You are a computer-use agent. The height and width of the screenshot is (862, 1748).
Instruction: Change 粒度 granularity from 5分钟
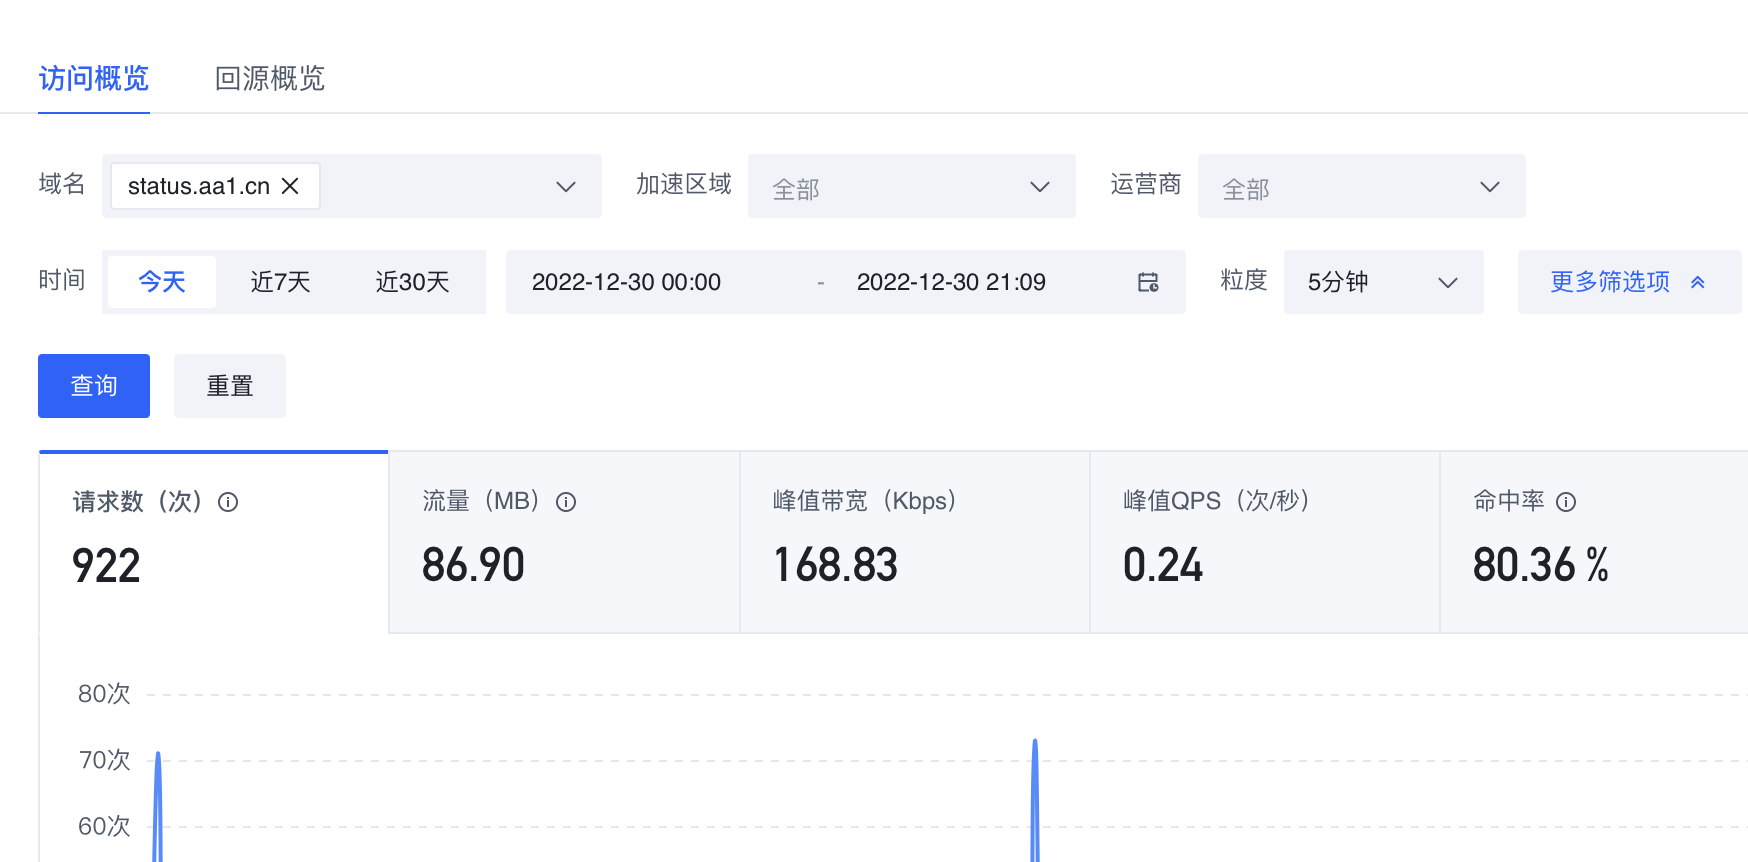1383,282
